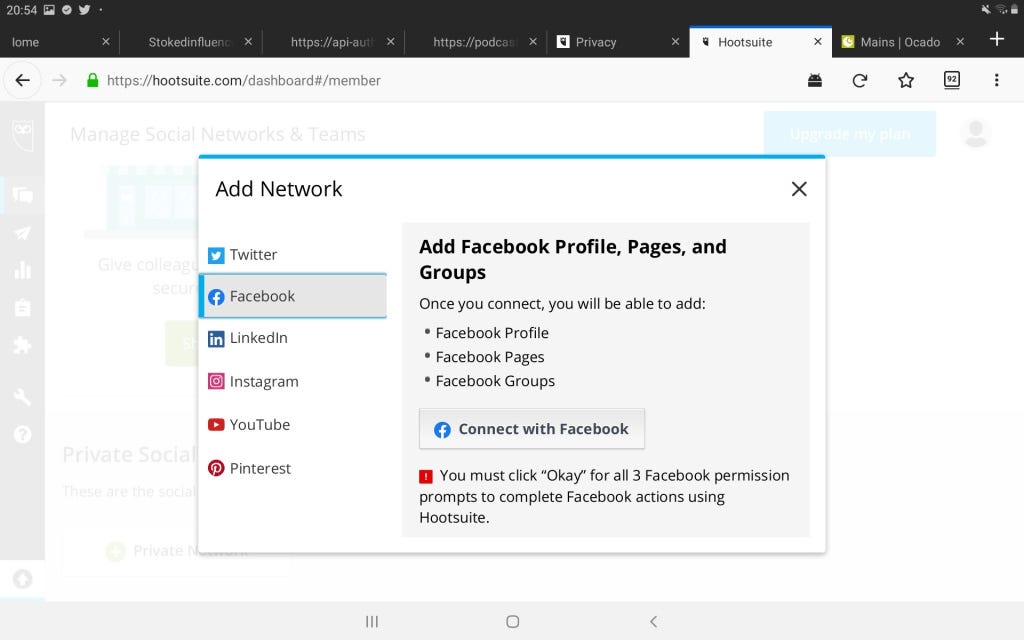
Task: Close the Add Network dialog
Action: (799, 189)
